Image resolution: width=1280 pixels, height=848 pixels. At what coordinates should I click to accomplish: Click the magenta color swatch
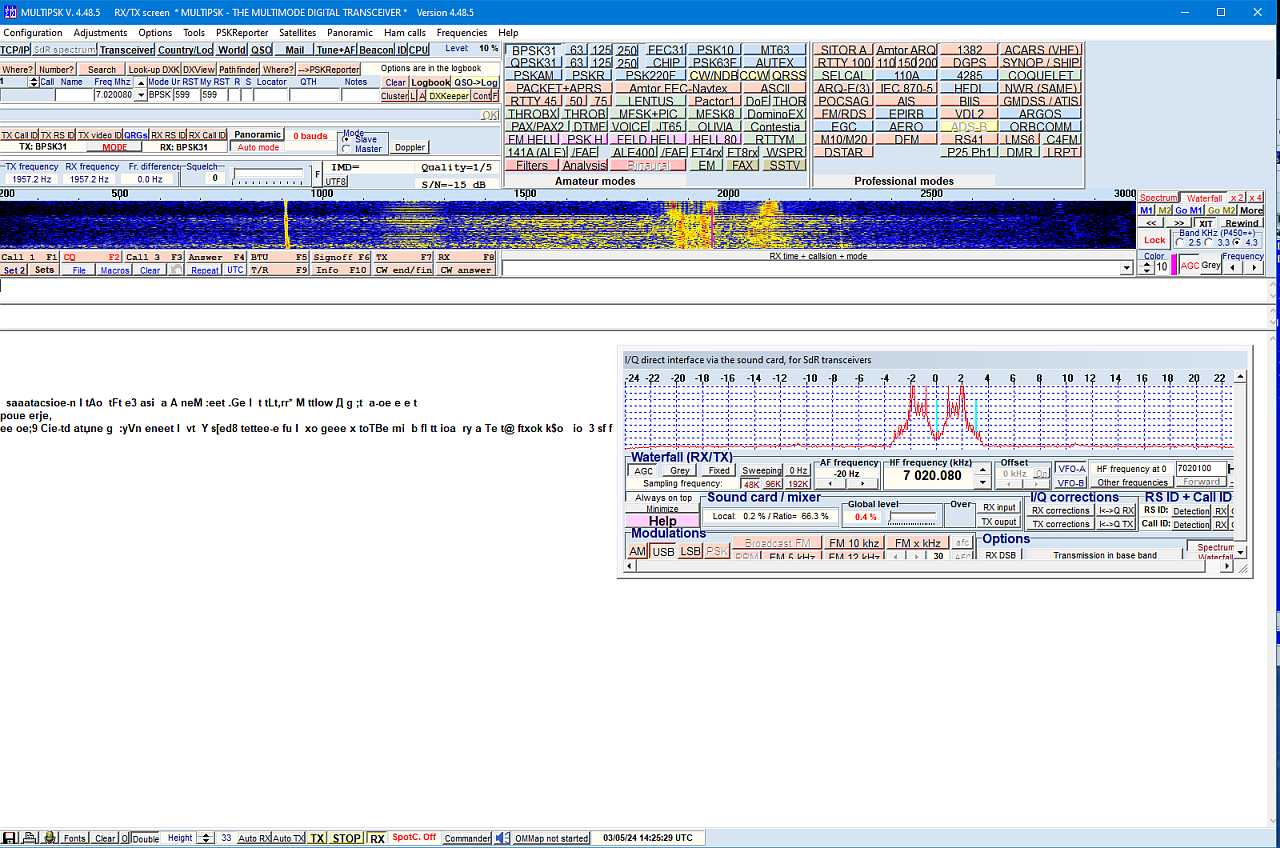[x=1174, y=265]
